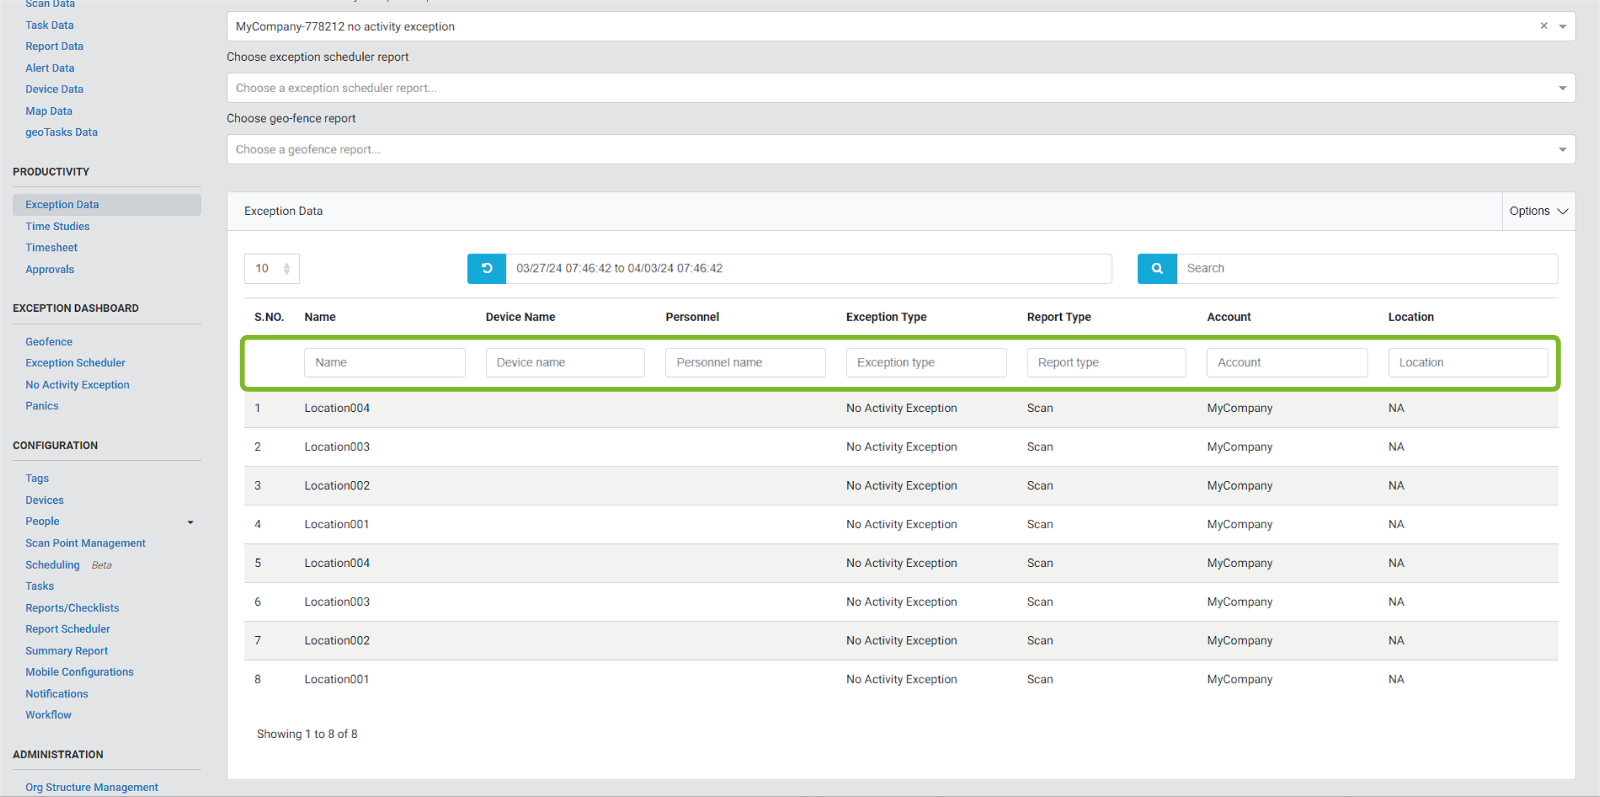
Task: Click the blue magnifier search icon
Action: coord(1157,268)
